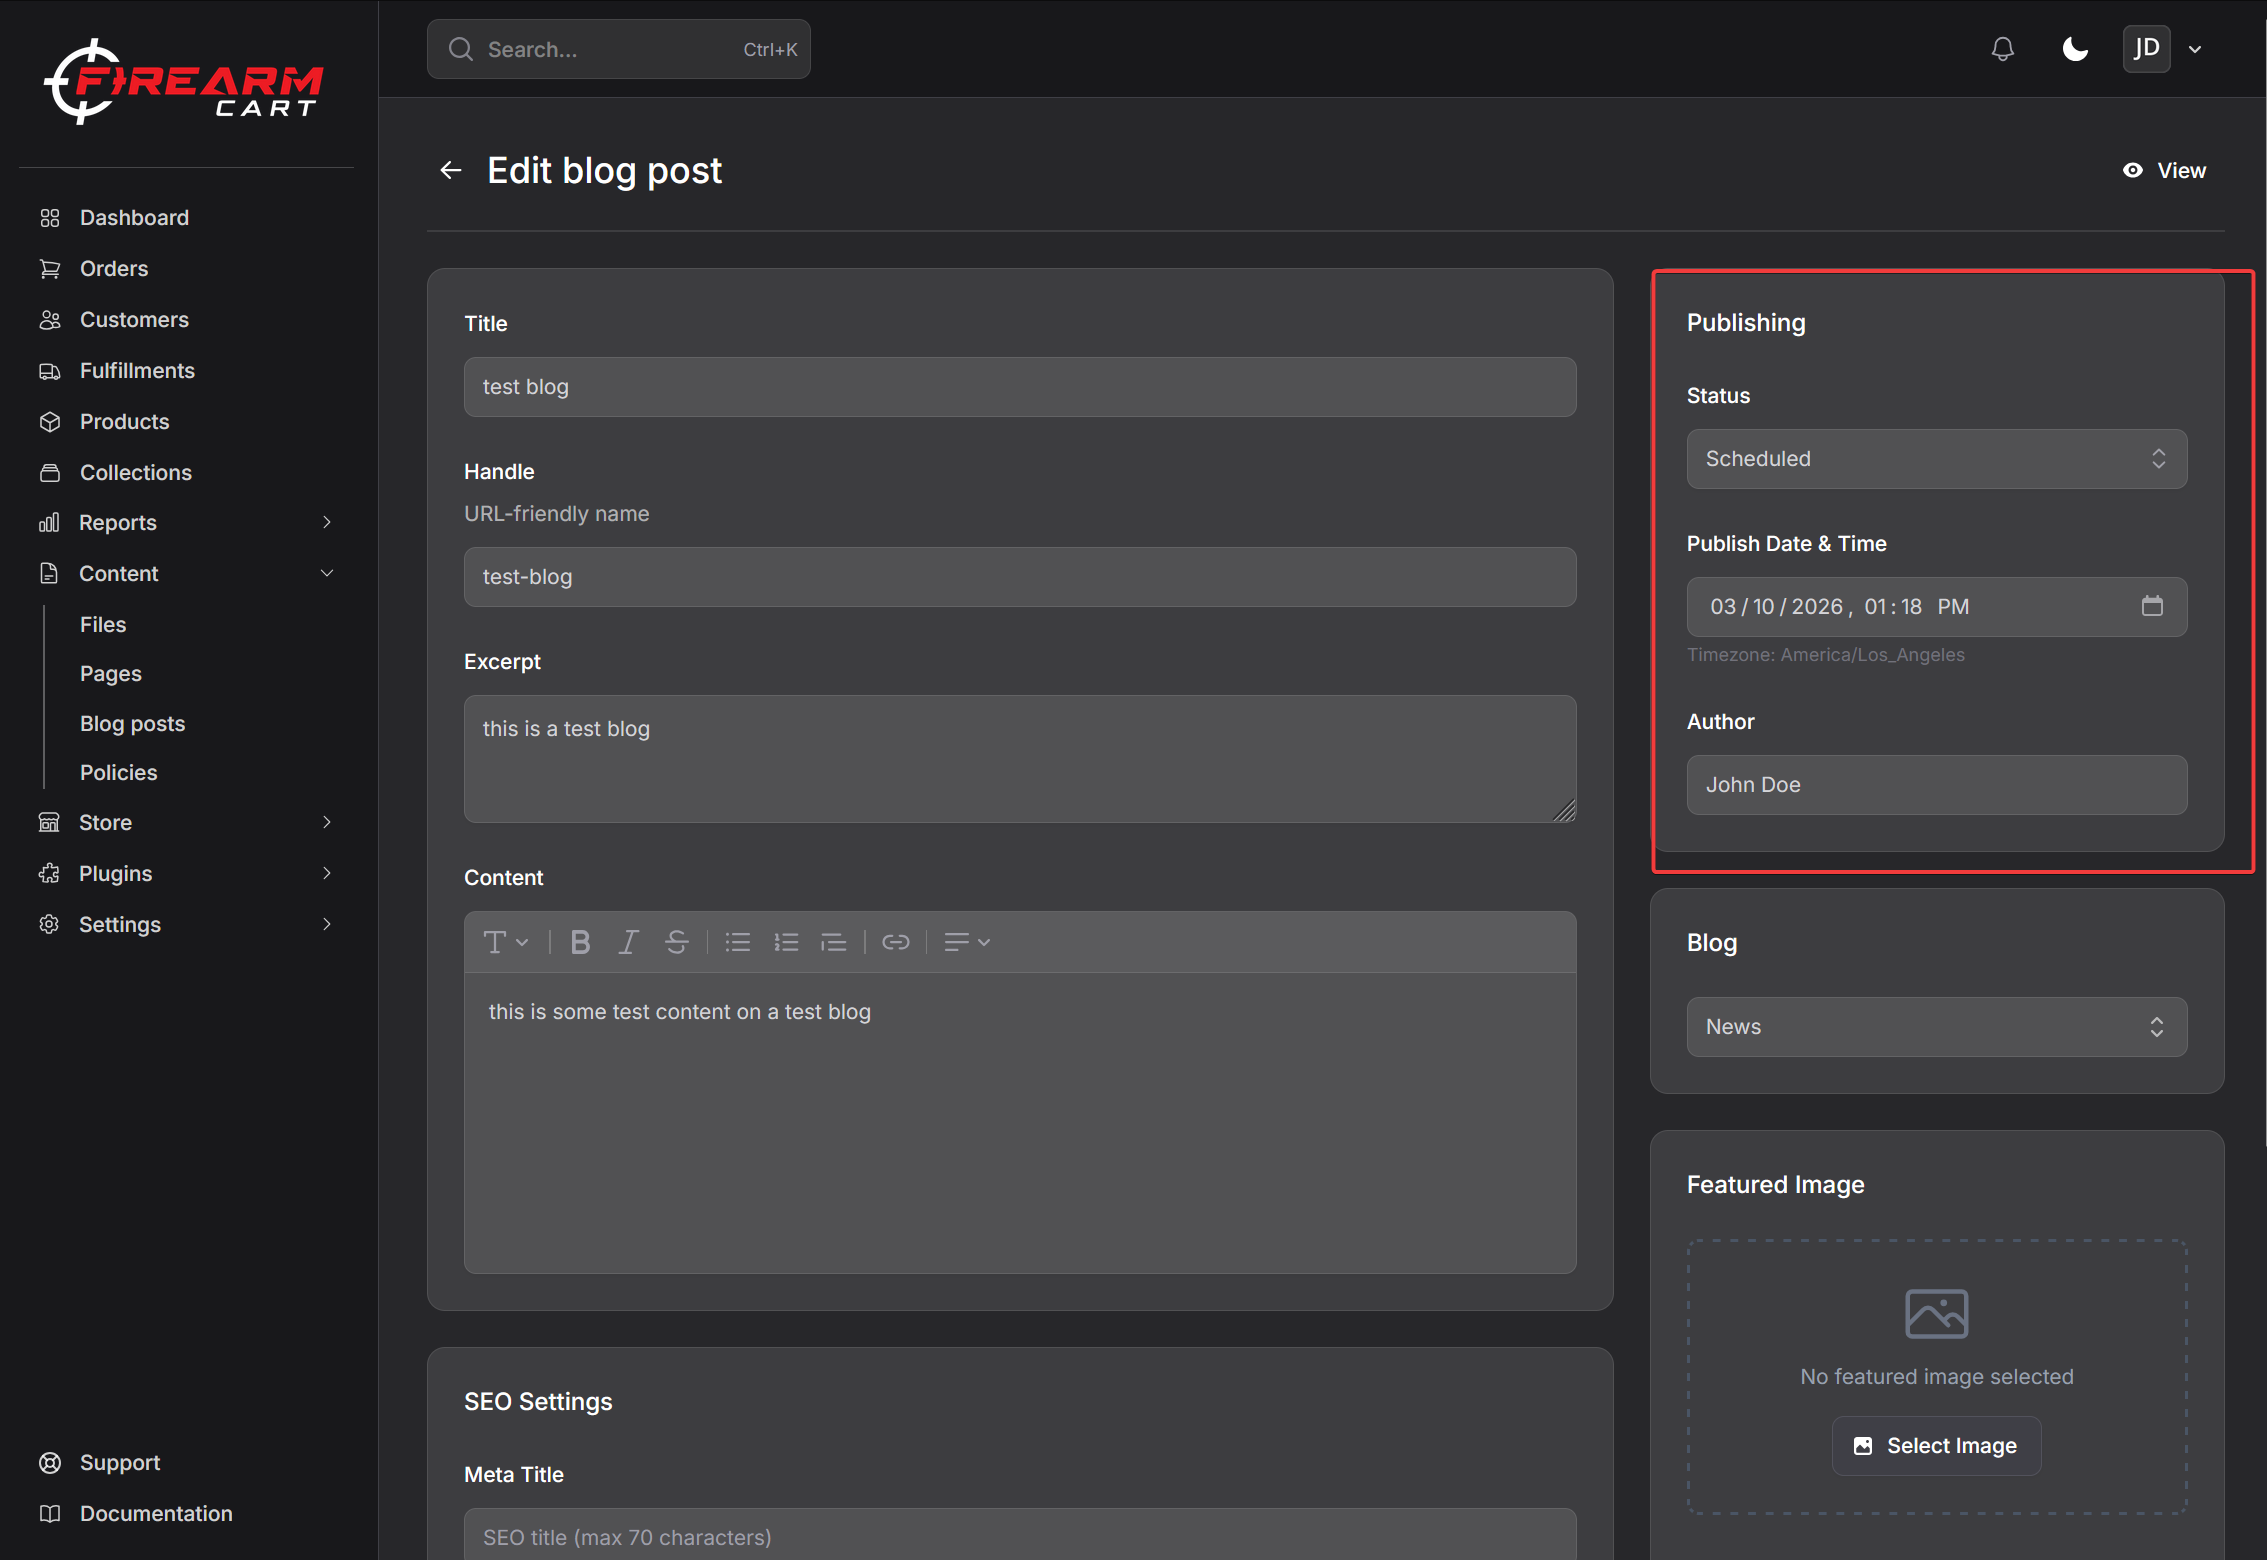Viewport: 2267px width, 1560px height.
Task: Expand Settings chevron in sidebar
Action: 326,924
